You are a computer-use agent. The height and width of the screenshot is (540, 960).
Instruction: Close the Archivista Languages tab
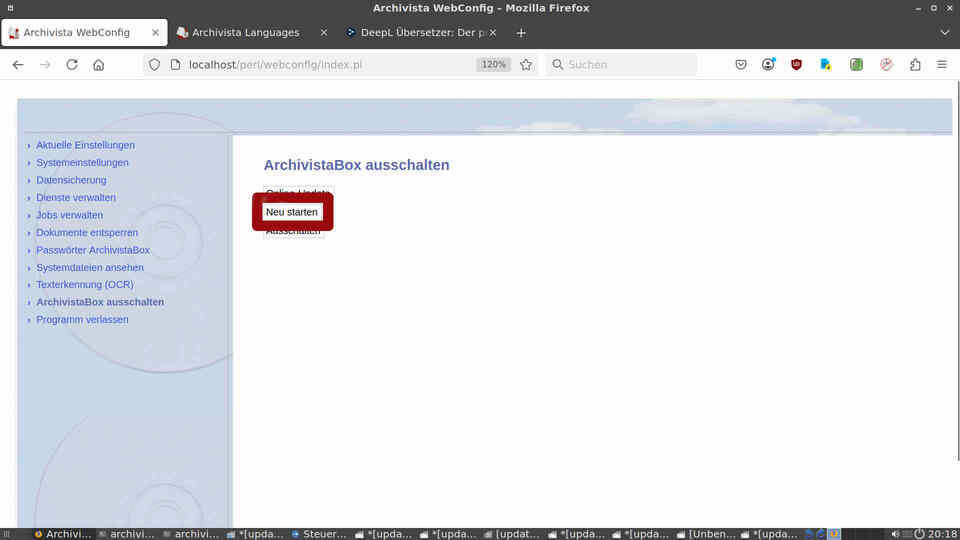point(324,32)
